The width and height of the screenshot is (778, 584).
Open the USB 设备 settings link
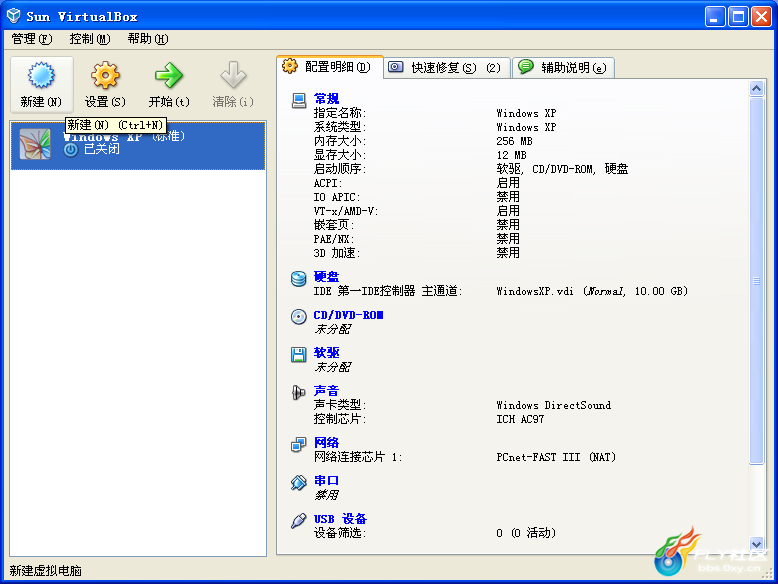340,519
